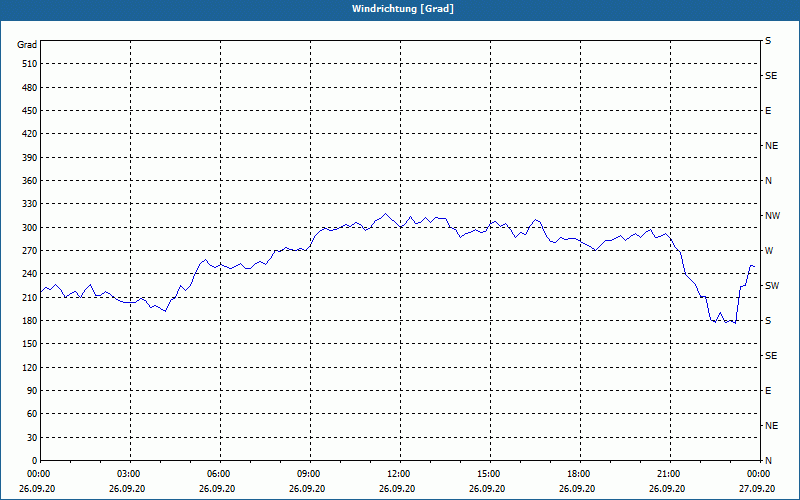
Task: Select the 09:00 time axis label
Action: tap(310, 474)
